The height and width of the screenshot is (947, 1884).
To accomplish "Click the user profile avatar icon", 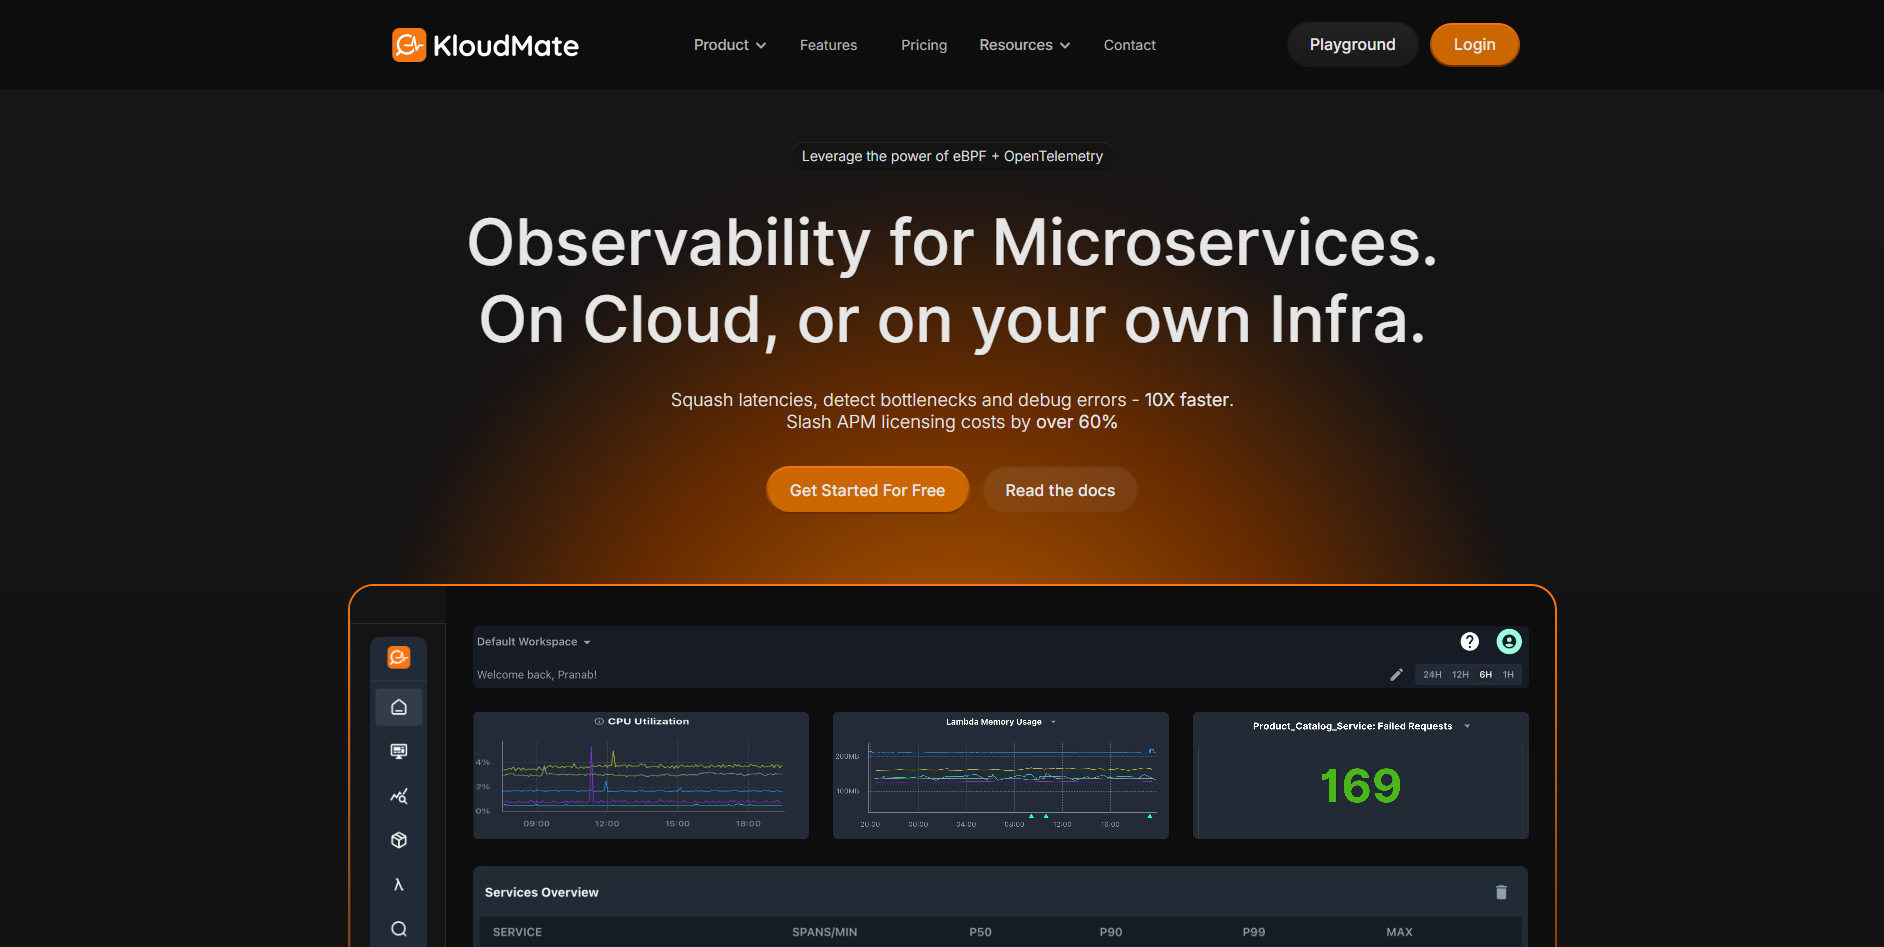I will click(1508, 642).
